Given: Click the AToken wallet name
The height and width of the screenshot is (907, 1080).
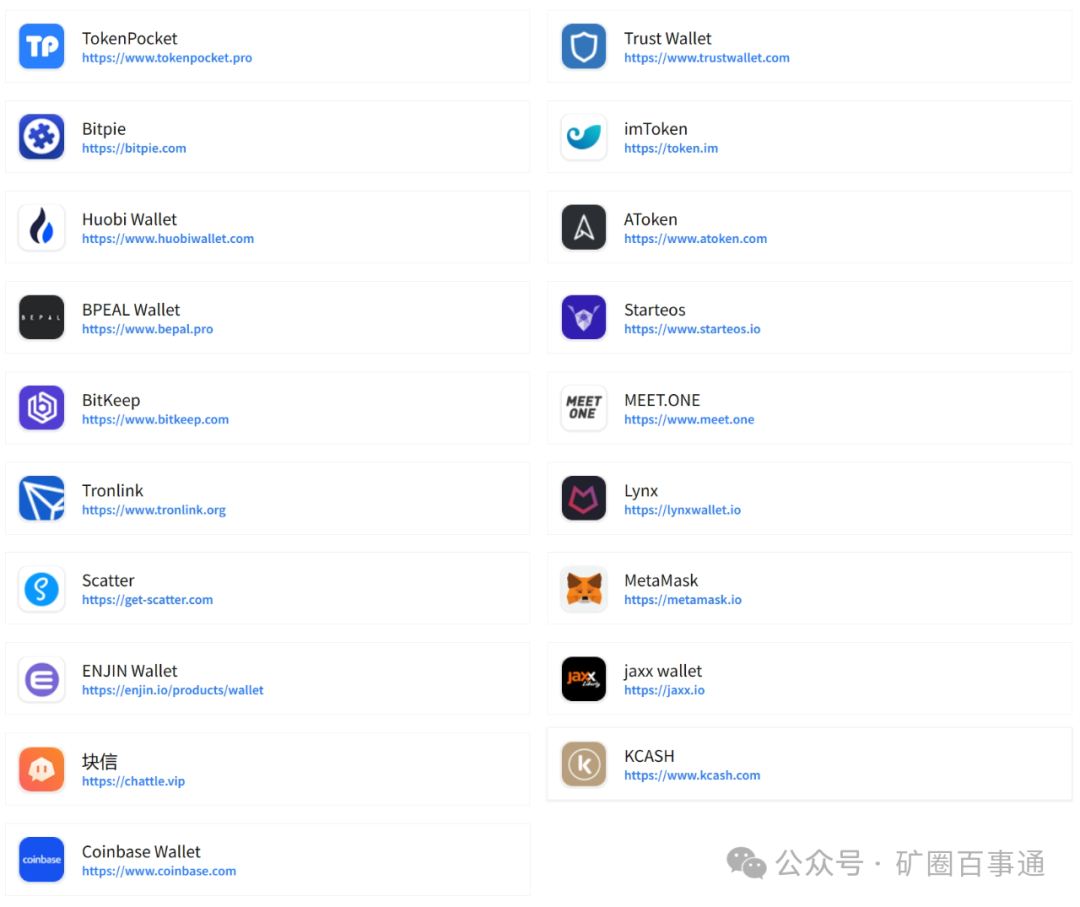Looking at the screenshot, I should [x=650, y=219].
